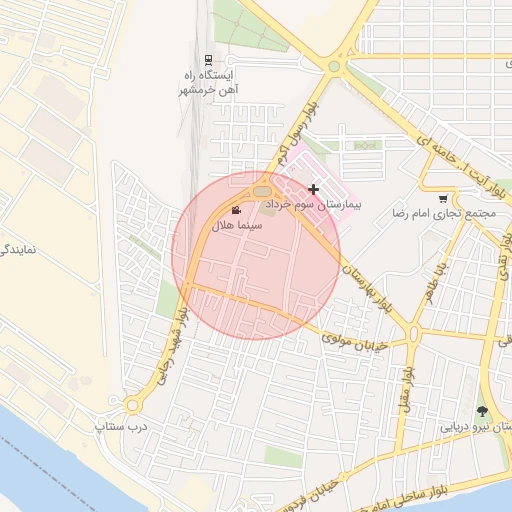This screenshot has height=512, width=512.
Task: Click the بلوار شهید رجایی street label
Action: click(172, 343)
